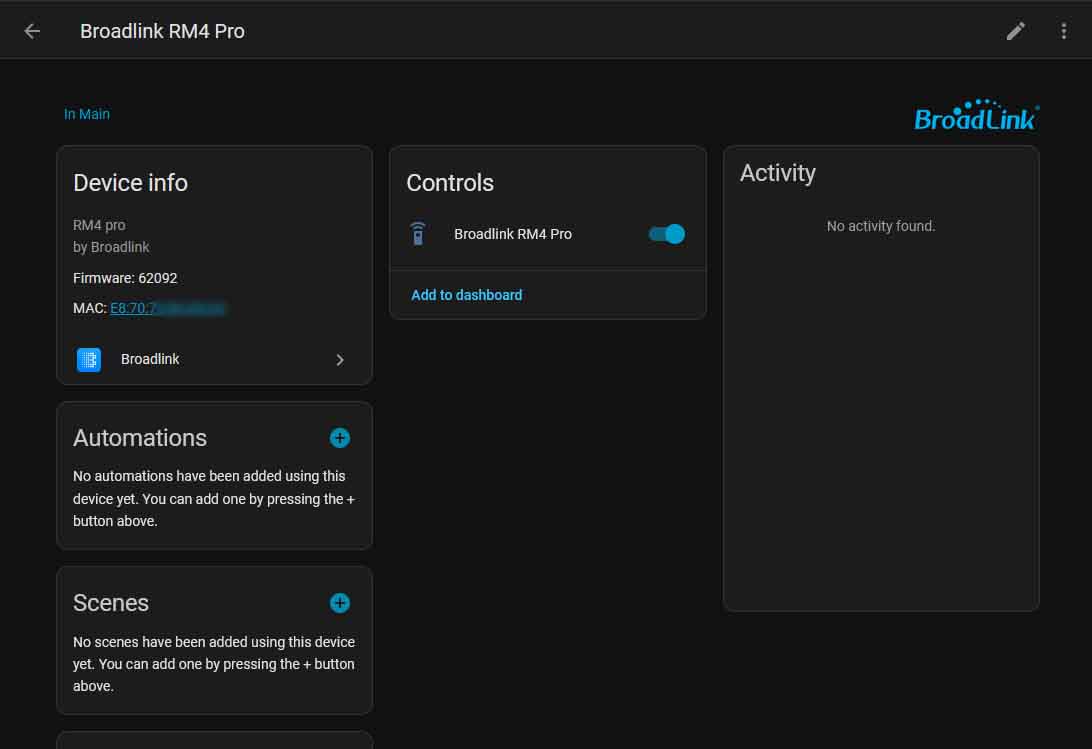Open the In Main area link

(87, 114)
